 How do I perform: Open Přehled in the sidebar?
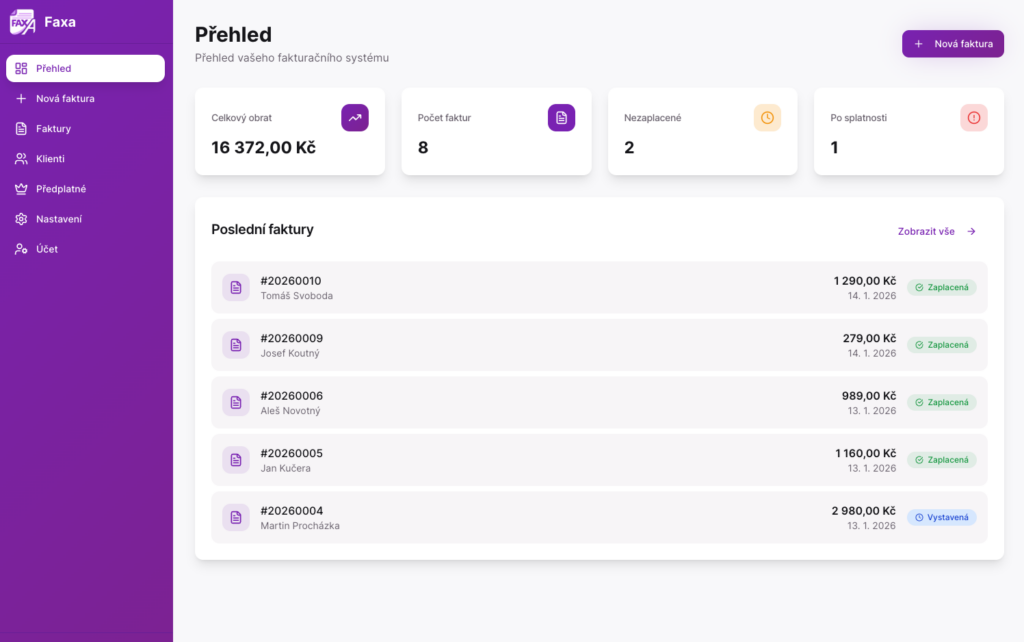click(x=85, y=69)
